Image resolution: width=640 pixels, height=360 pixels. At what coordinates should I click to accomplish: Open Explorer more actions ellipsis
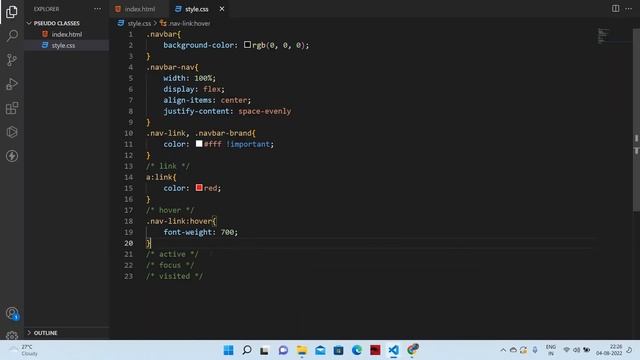[97, 9]
